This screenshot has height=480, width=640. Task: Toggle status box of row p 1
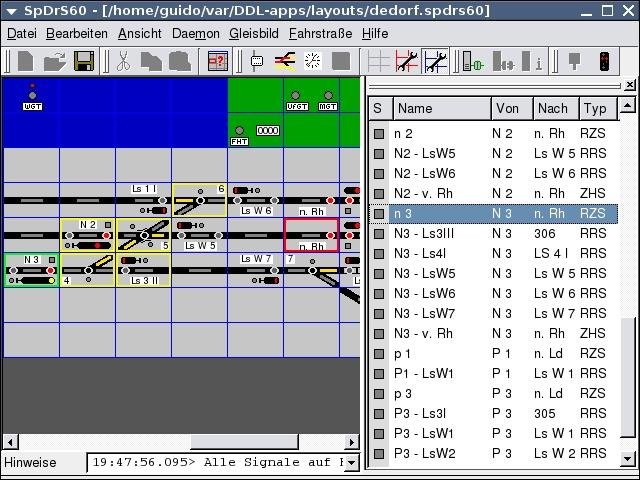(x=379, y=353)
